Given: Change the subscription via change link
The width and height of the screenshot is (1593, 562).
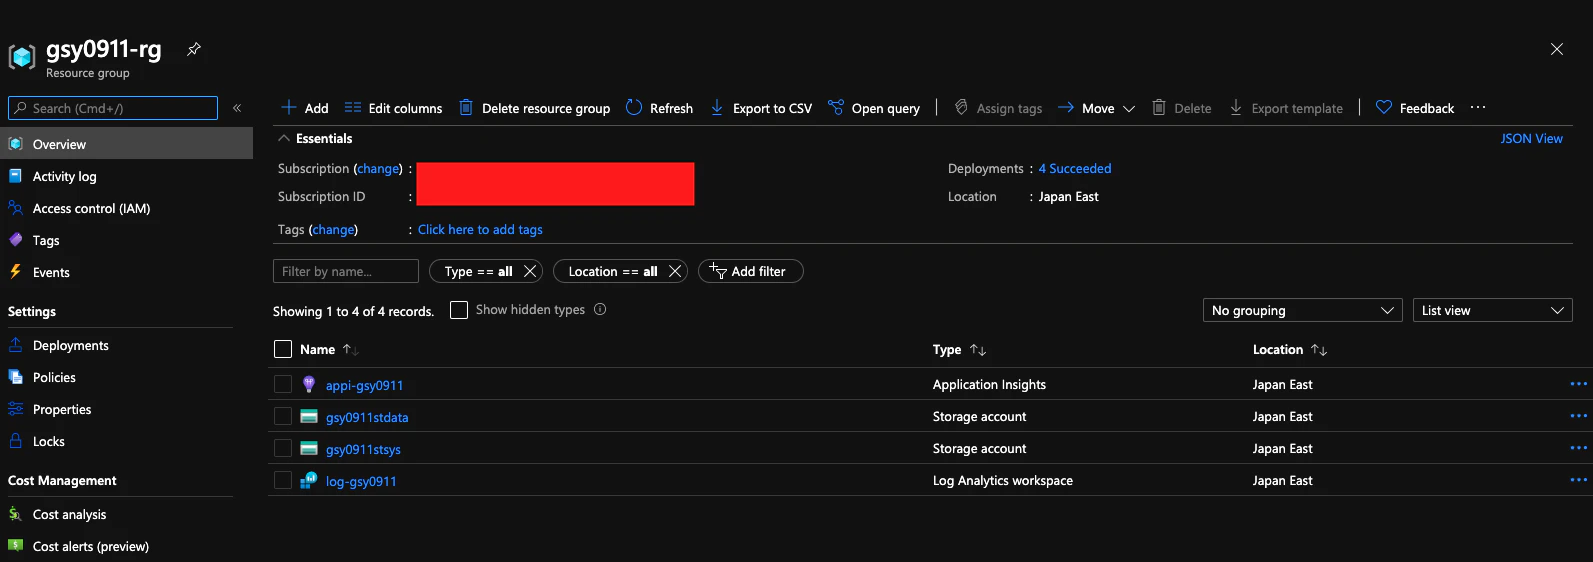Looking at the screenshot, I should point(379,168).
